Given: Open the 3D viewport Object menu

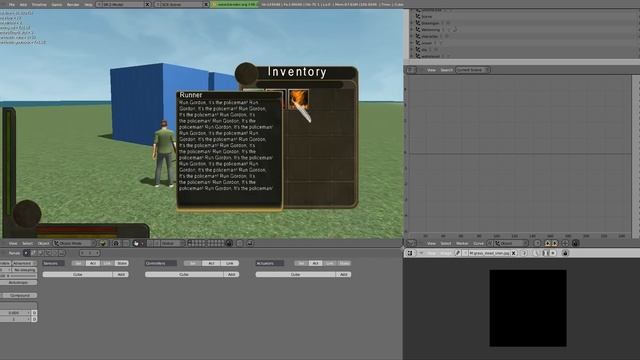Looking at the screenshot, I should point(43,243).
